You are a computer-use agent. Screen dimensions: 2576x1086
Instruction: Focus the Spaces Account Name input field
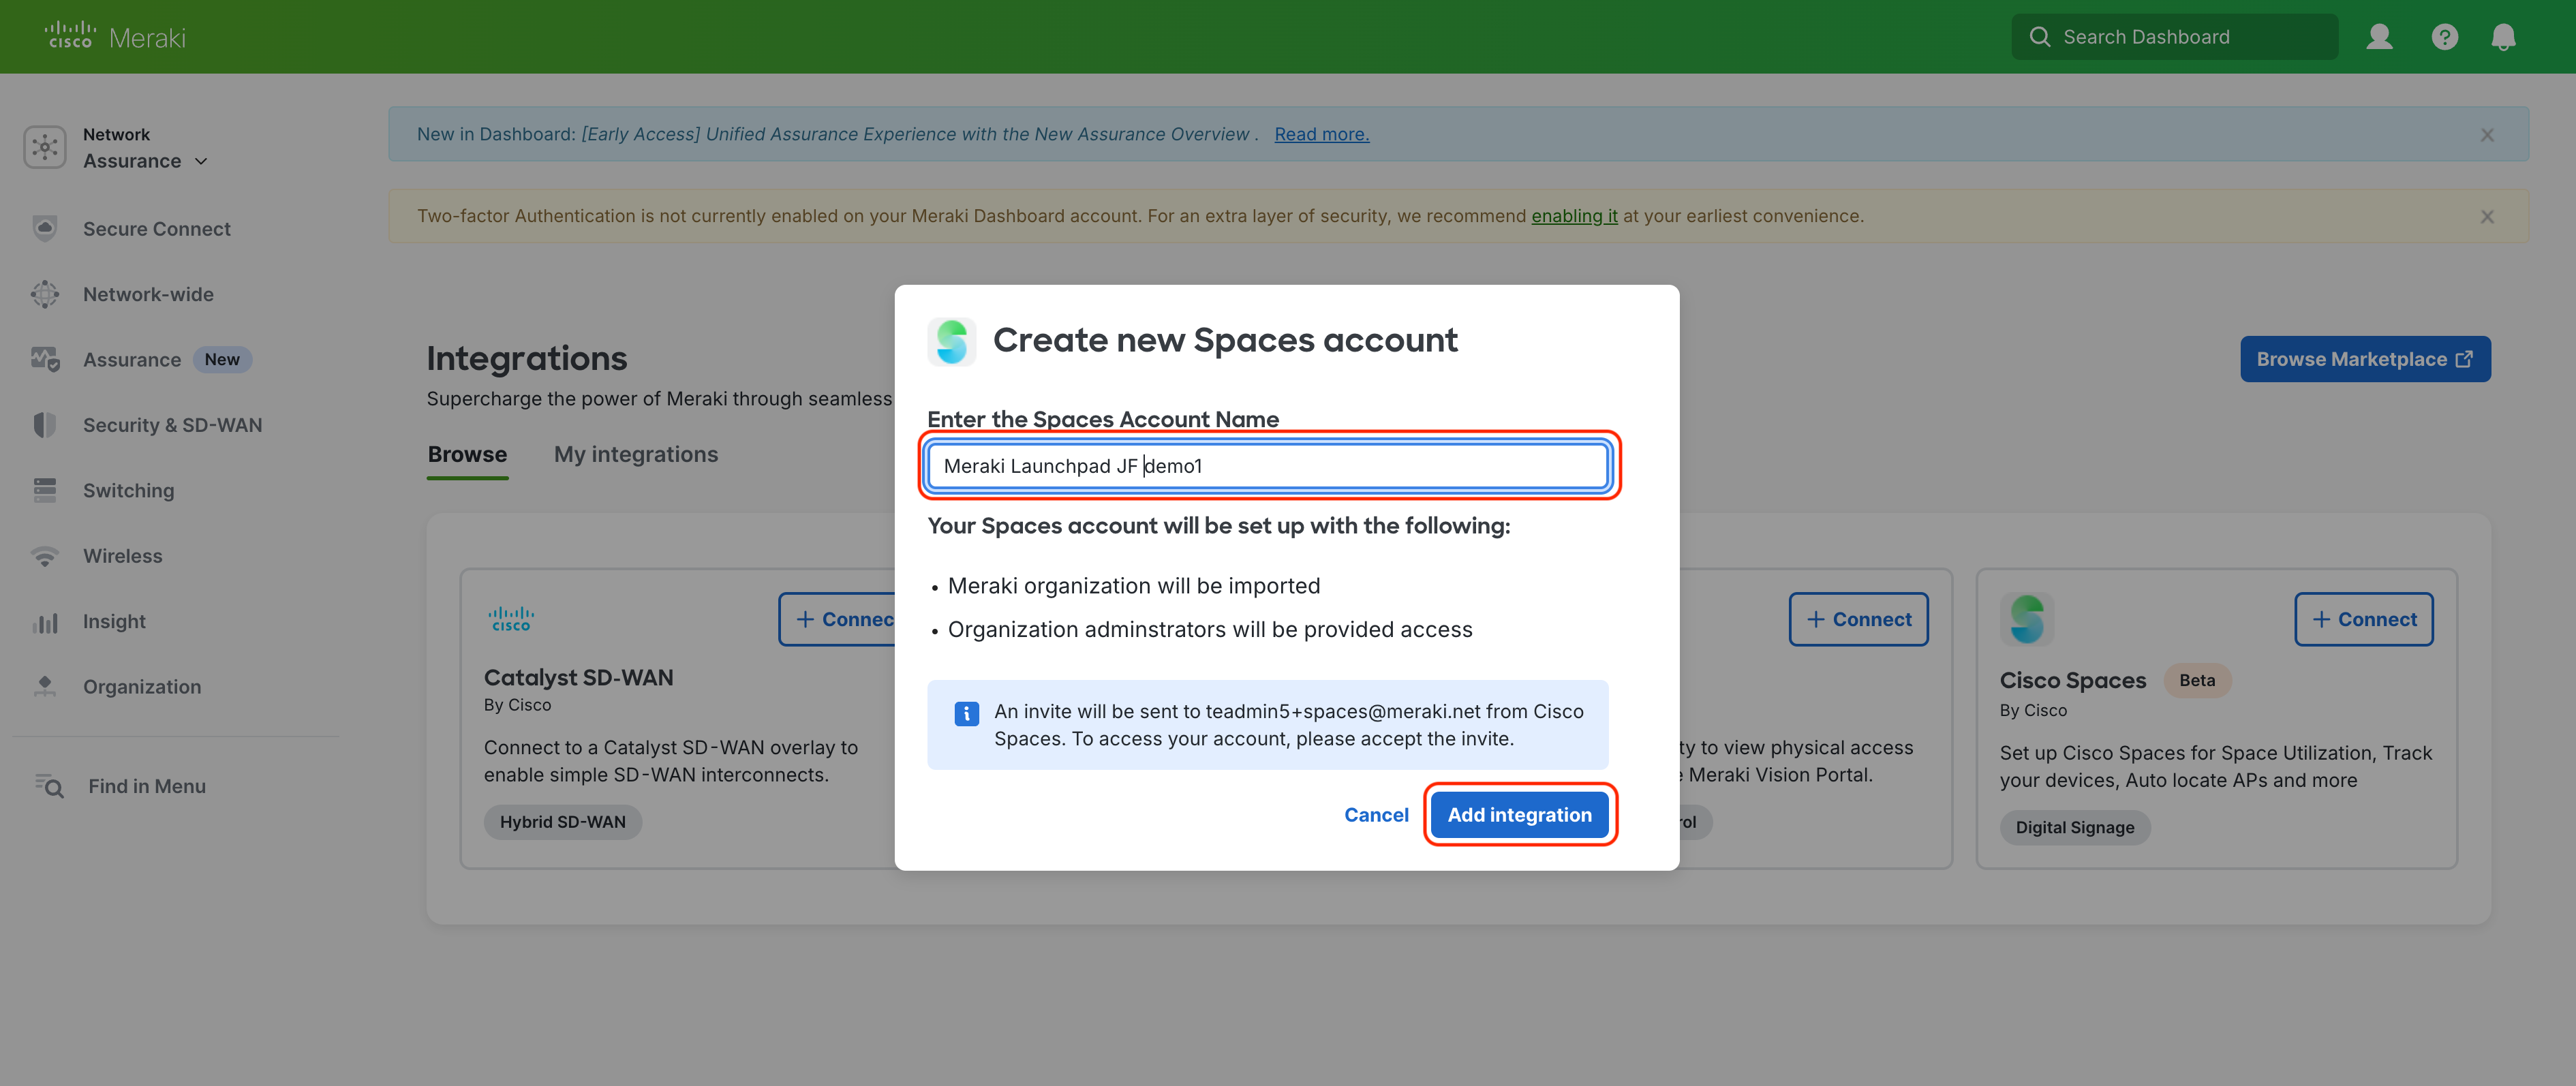[1267, 466]
